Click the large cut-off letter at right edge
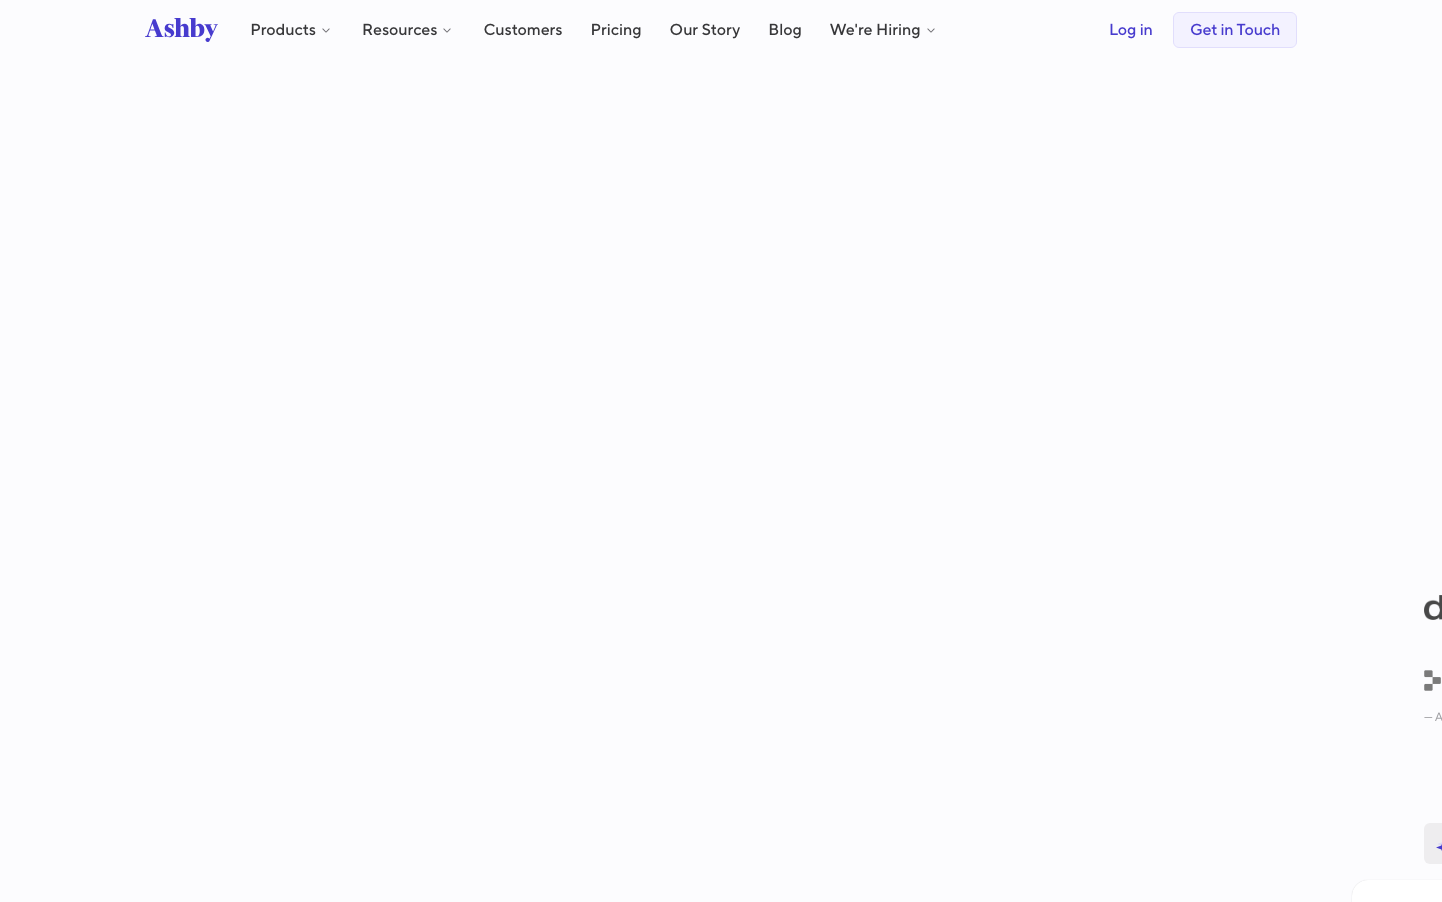The height and width of the screenshot is (902, 1442). coord(1432,608)
